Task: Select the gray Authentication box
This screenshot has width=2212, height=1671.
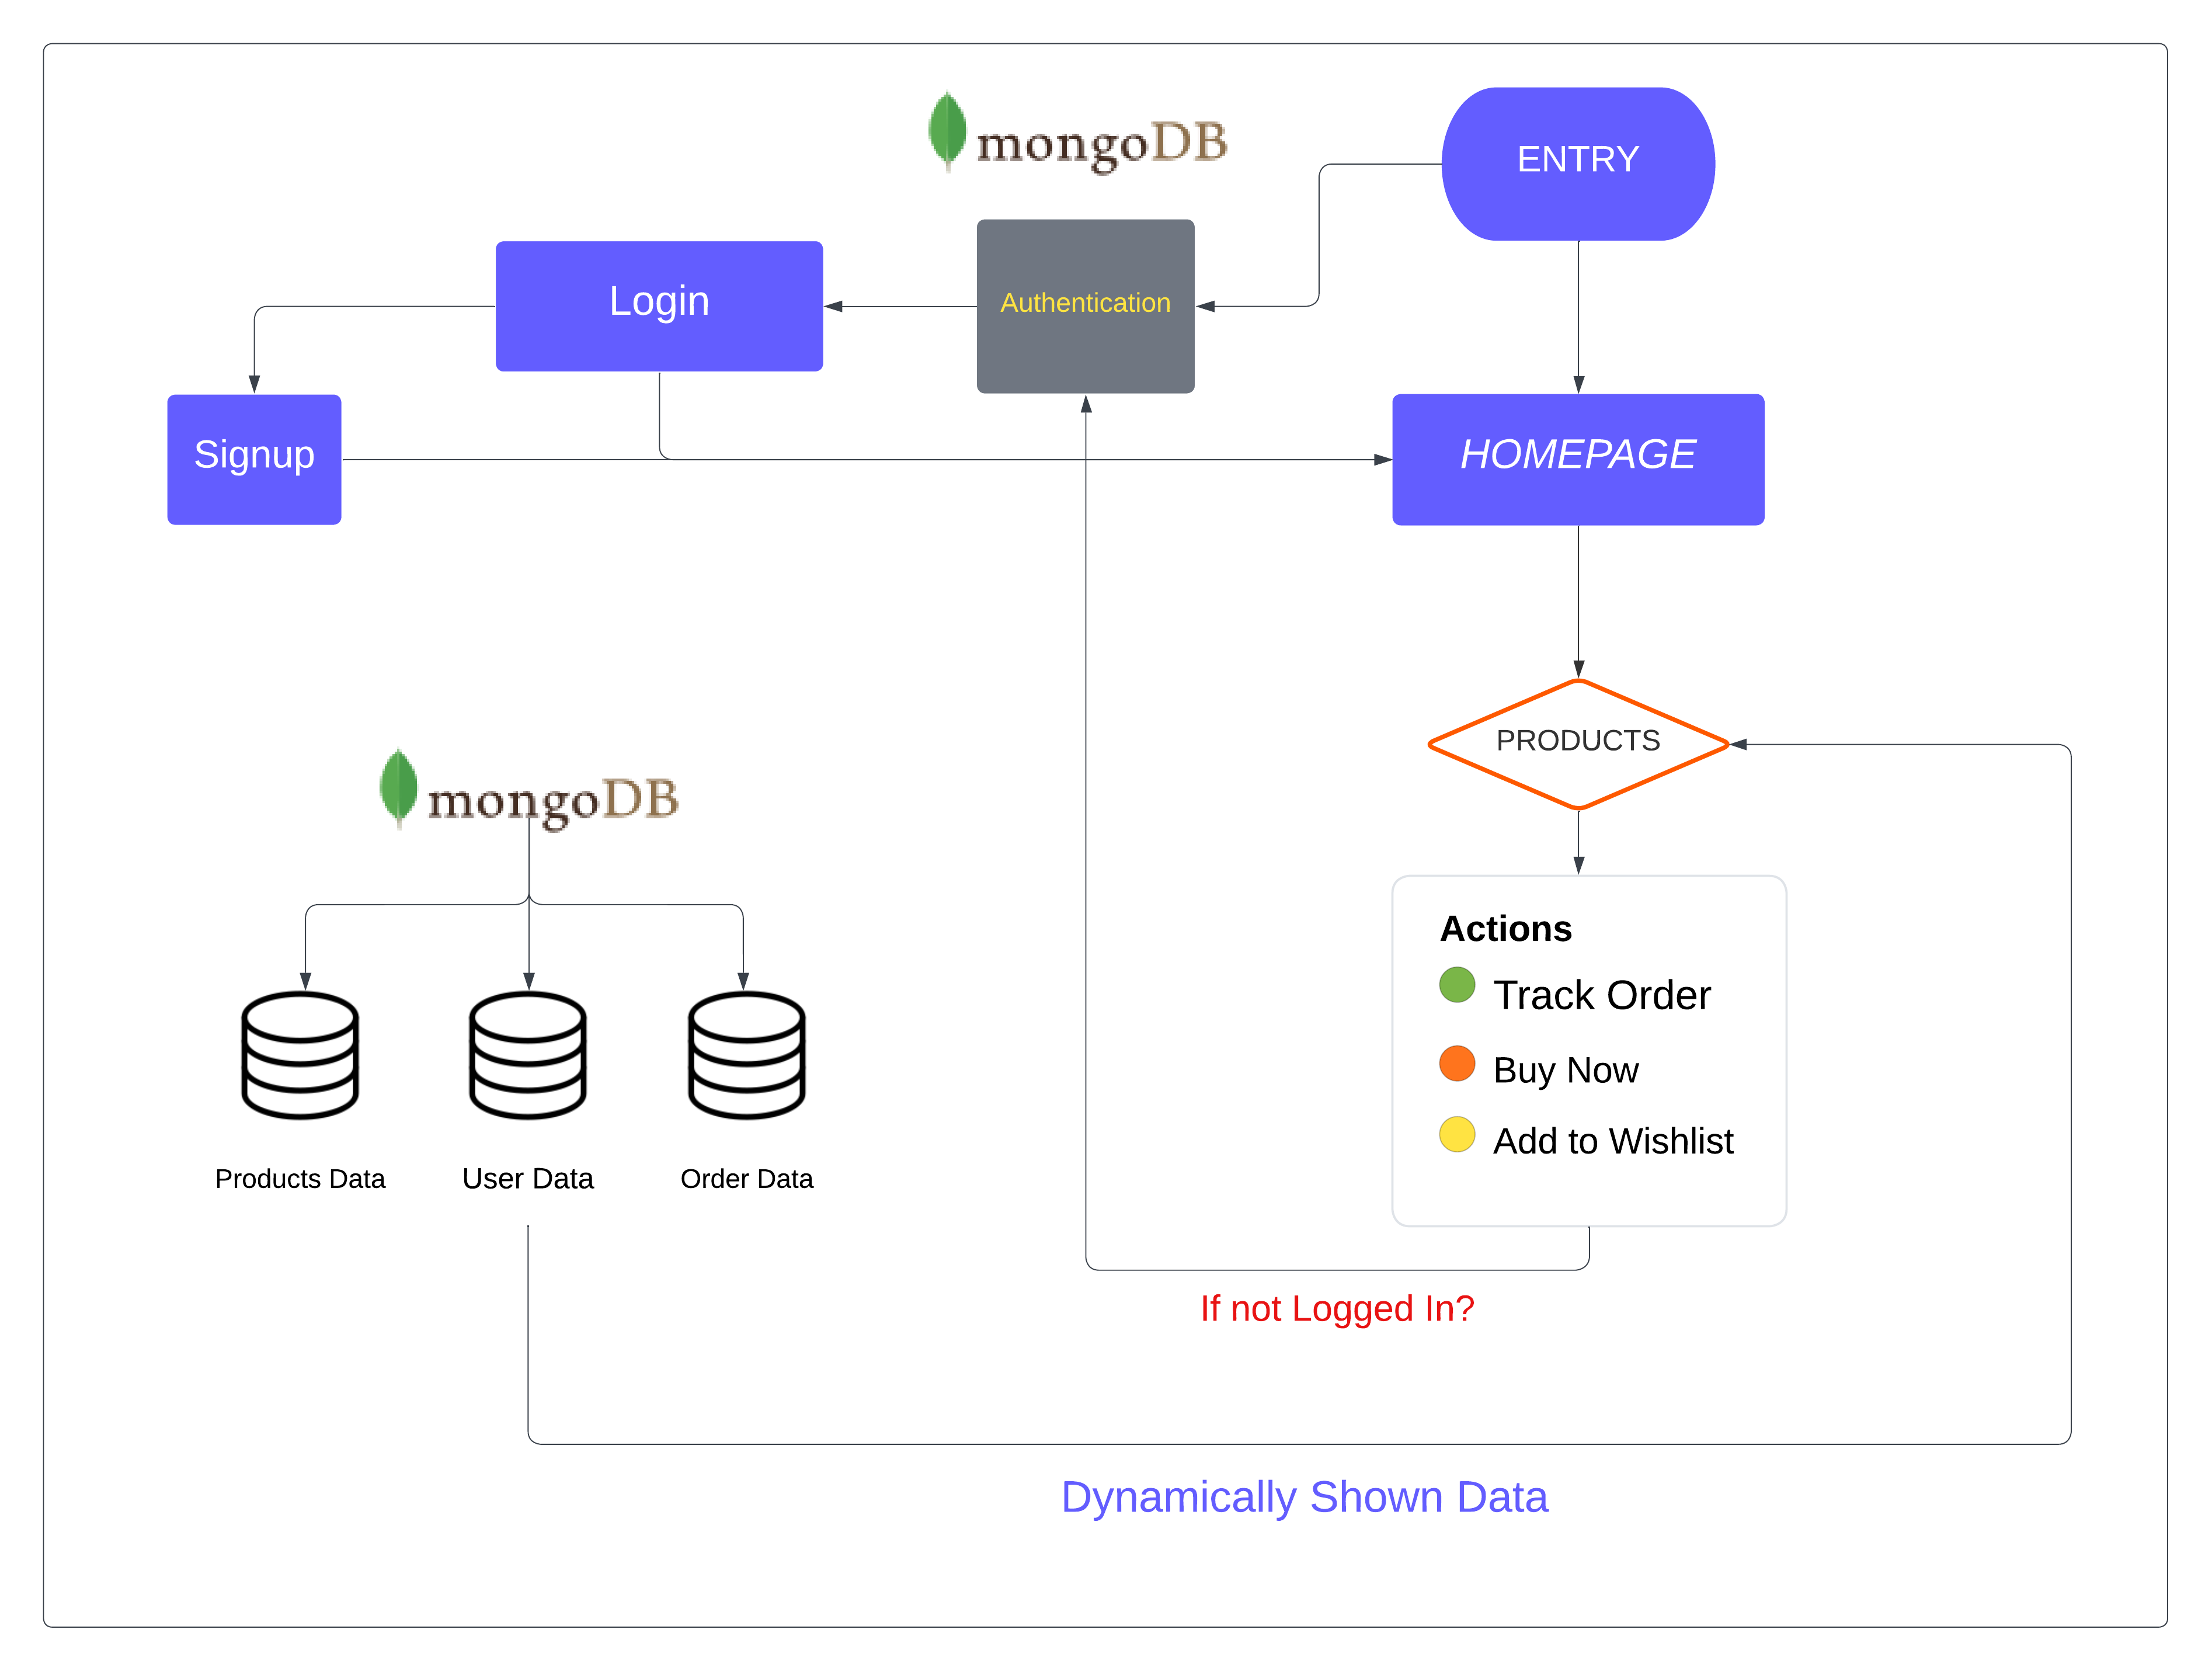Action: 1085,306
